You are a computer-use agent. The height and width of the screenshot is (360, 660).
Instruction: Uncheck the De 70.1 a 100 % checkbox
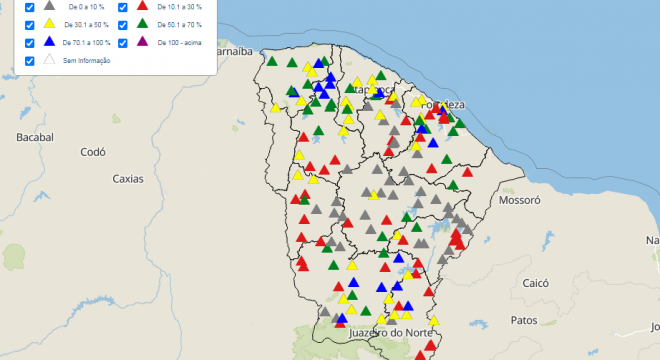tap(29, 43)
